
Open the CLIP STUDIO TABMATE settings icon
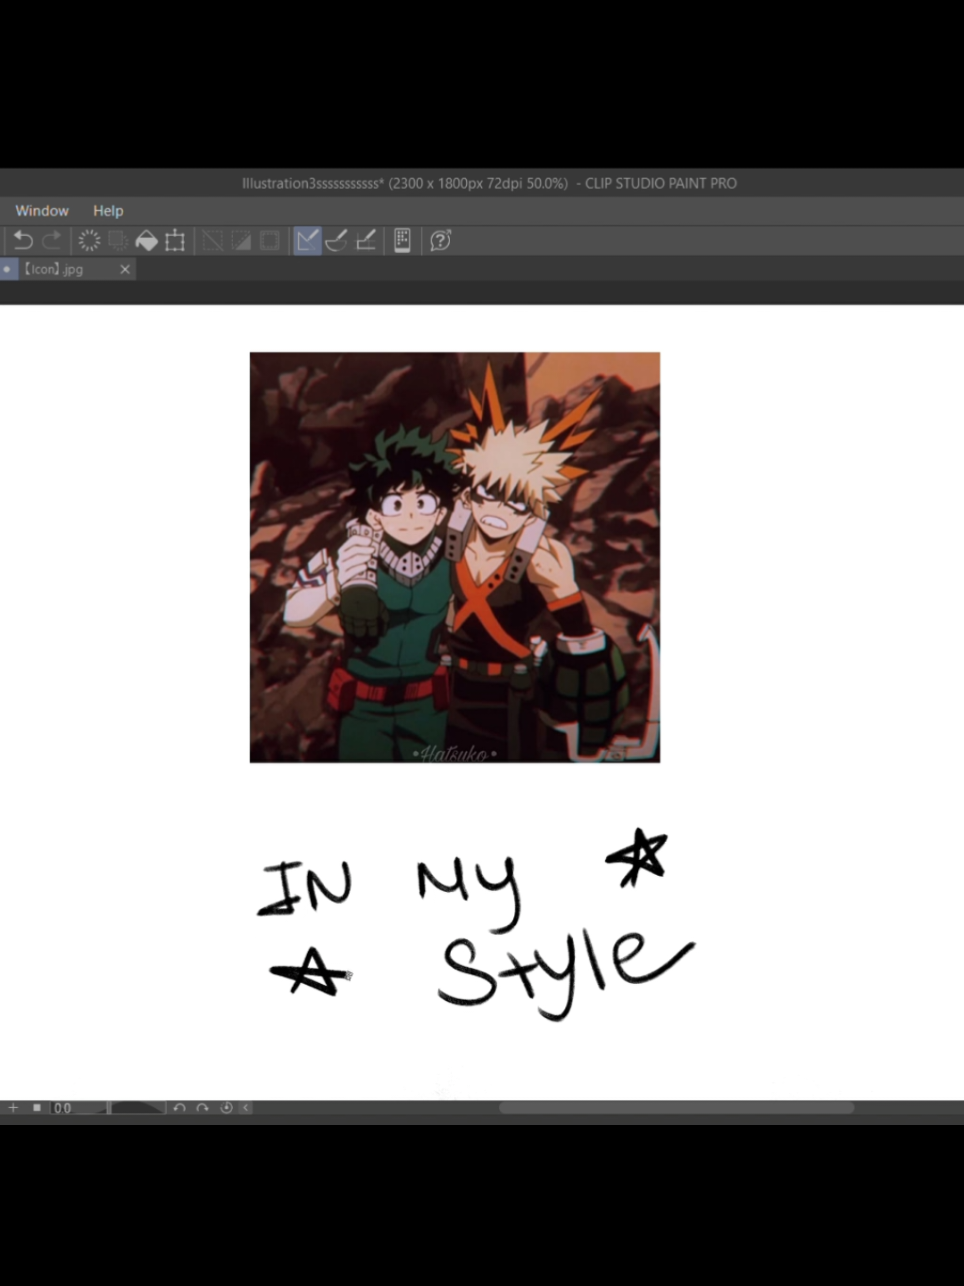pos(402,240)
